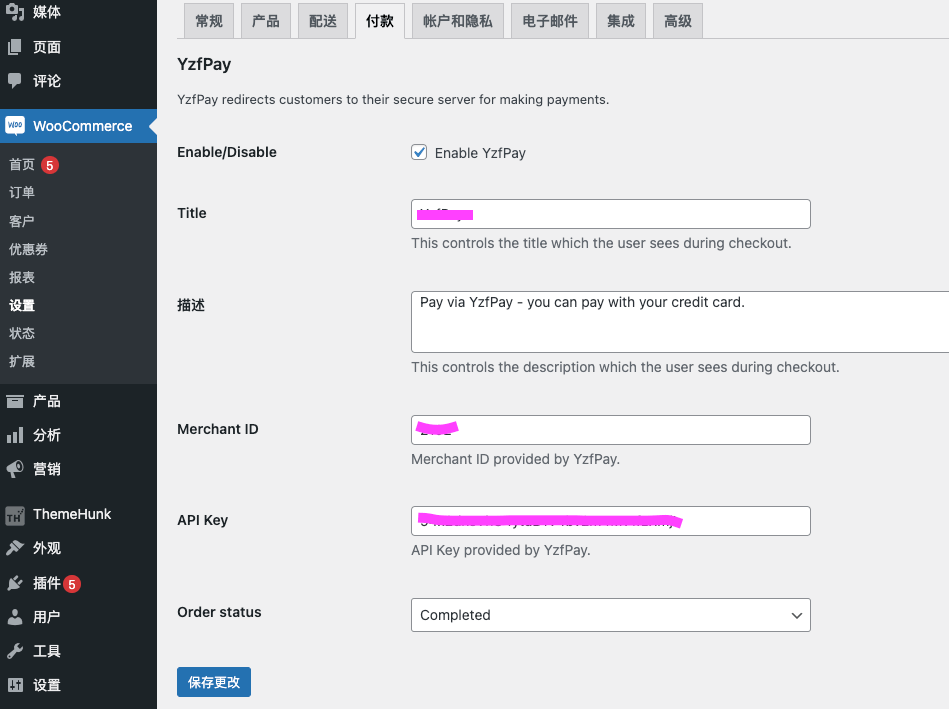Click the ThemeHunk sidebar menu label
The image size is (949, 709).
72,514
